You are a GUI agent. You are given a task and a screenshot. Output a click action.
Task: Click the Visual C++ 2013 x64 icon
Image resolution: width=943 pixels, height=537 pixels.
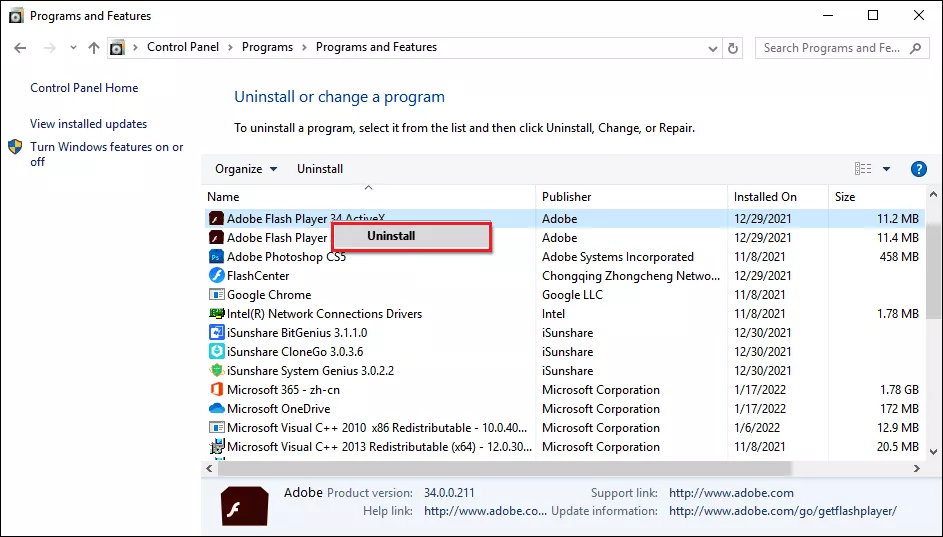216,447
